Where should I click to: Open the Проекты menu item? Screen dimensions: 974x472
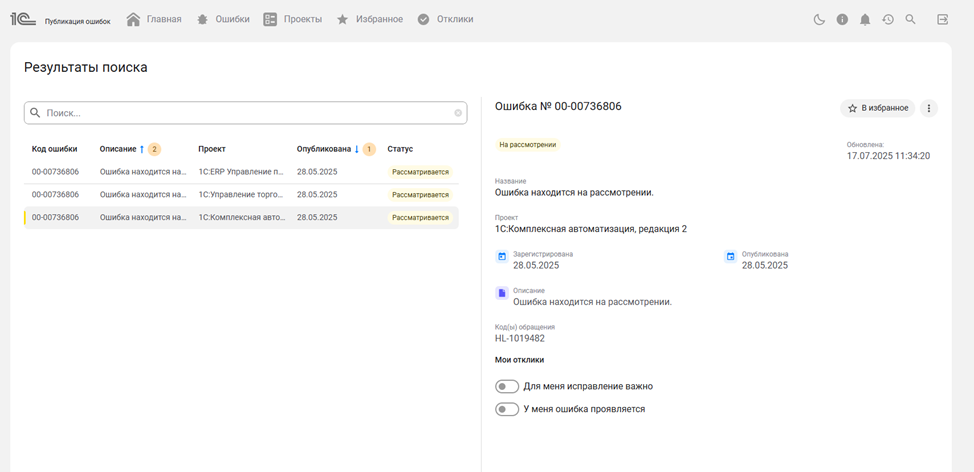point(303,19)
